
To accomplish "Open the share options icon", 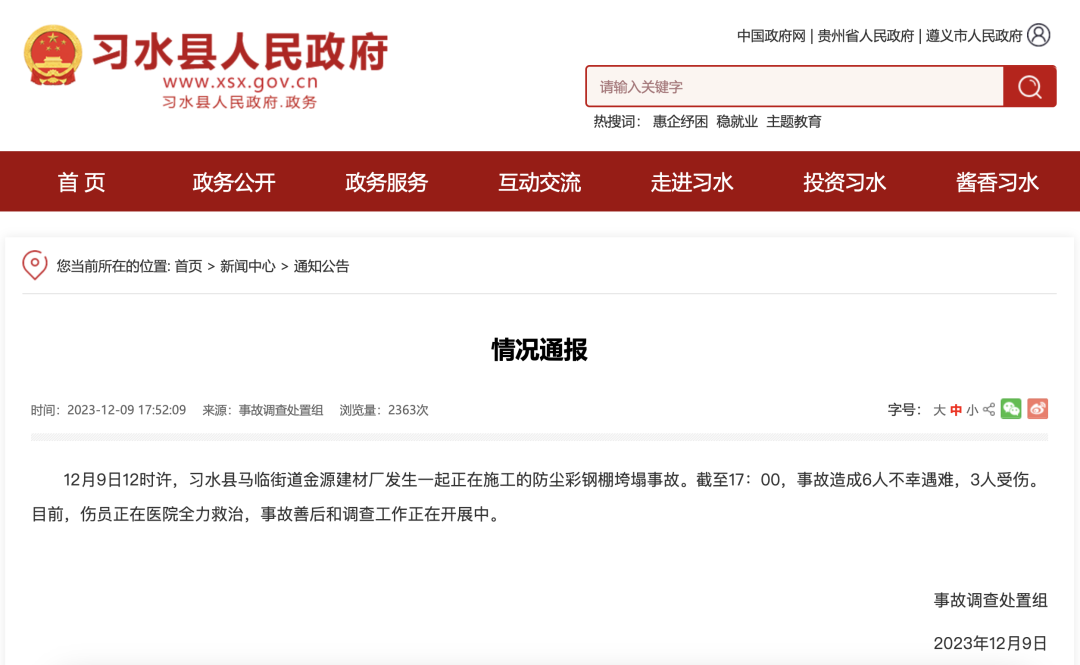I will tap(988, 409).
